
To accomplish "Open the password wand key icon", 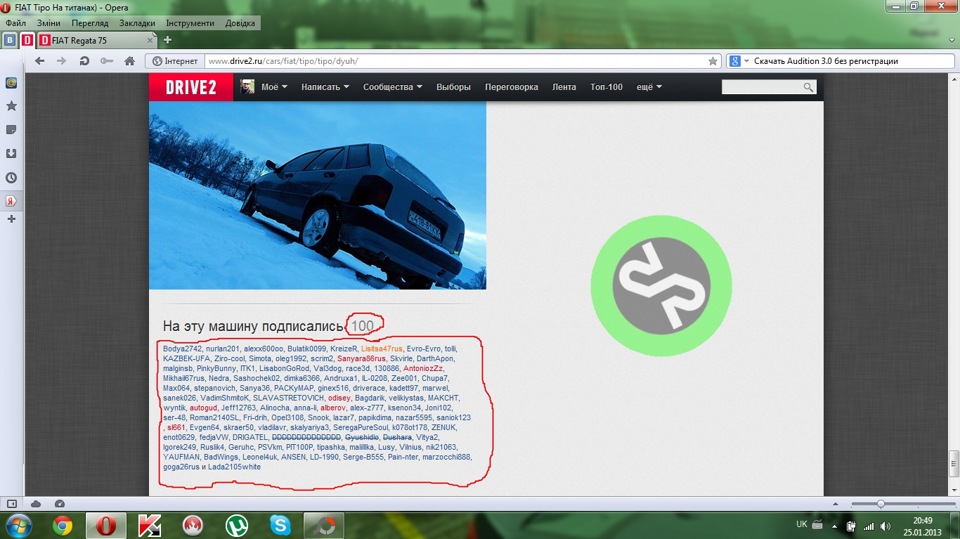I will (x=107, y=61).
